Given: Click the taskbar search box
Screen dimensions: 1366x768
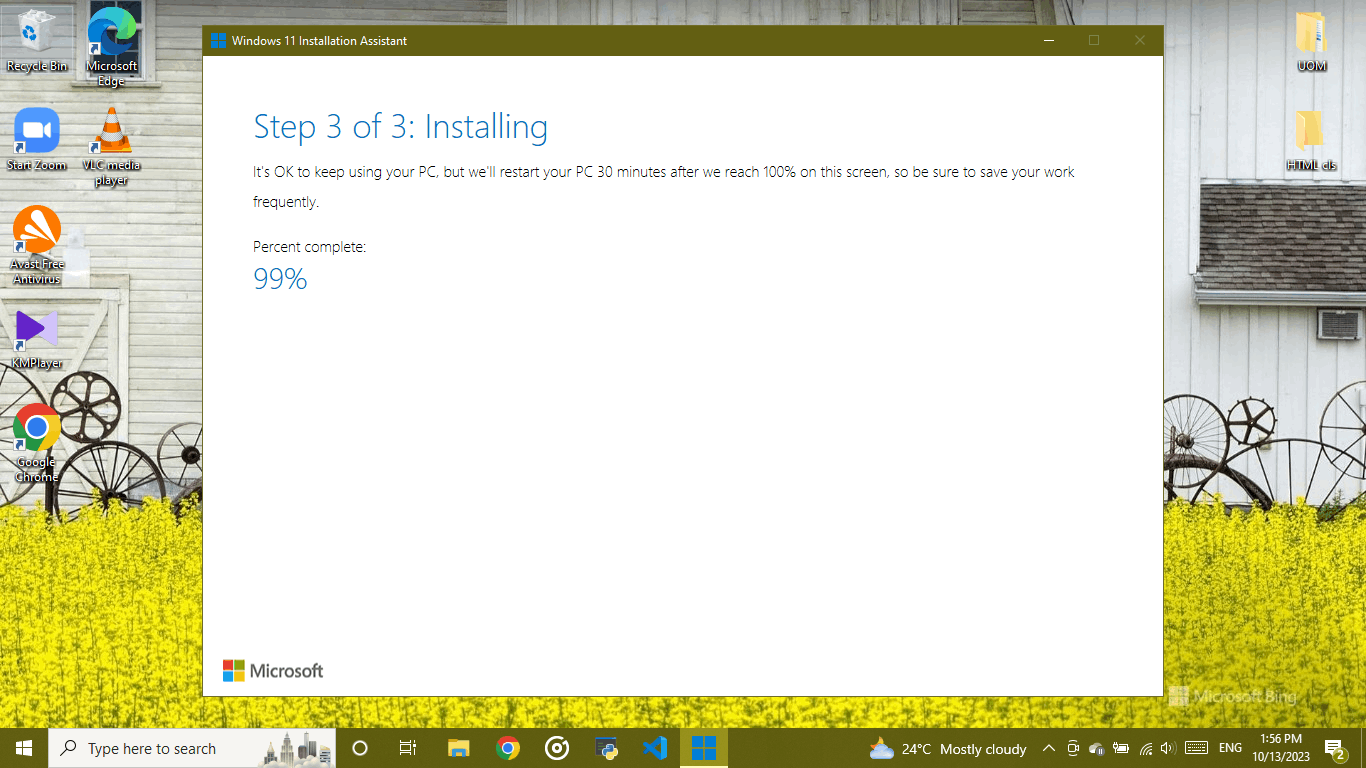Looking at the screenshot, I should tap(192, 748).
